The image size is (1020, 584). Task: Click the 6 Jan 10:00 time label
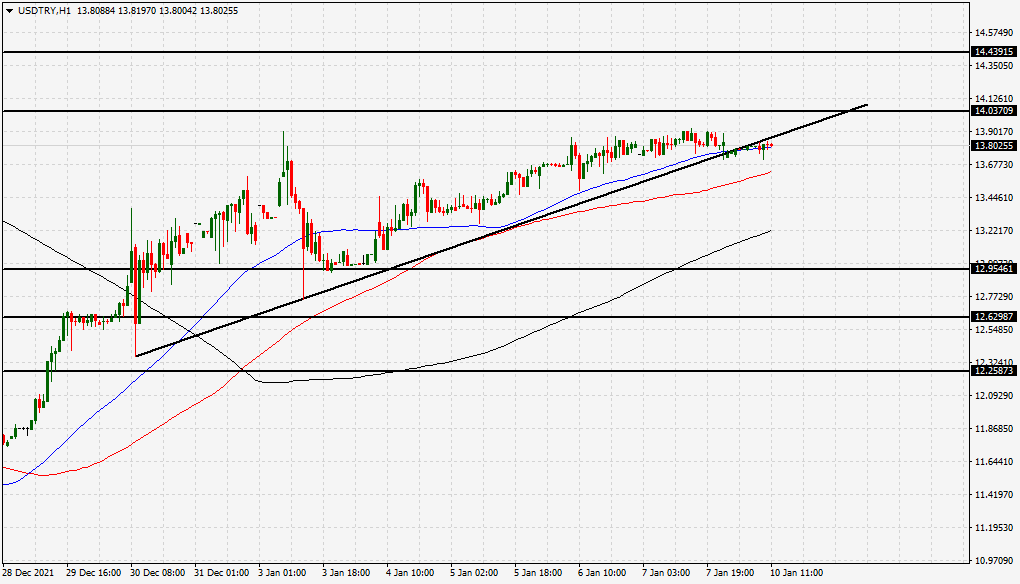pos(603,573)
